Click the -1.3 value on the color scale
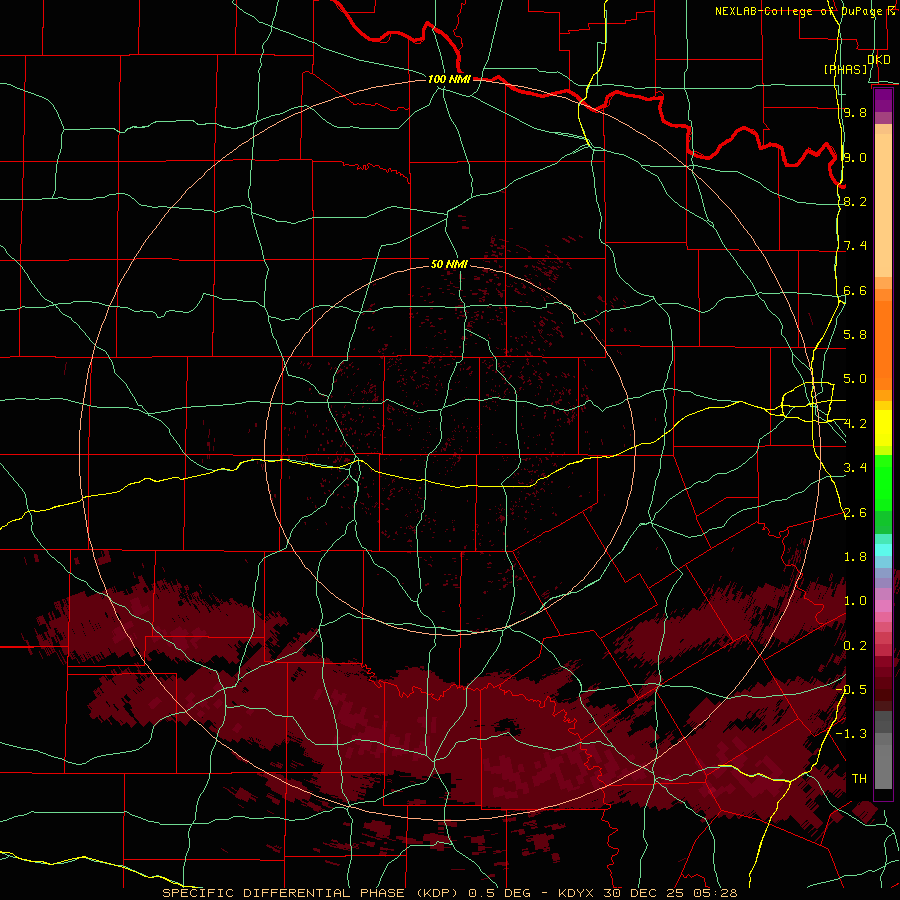900x900 pixels. pos(852,734)
